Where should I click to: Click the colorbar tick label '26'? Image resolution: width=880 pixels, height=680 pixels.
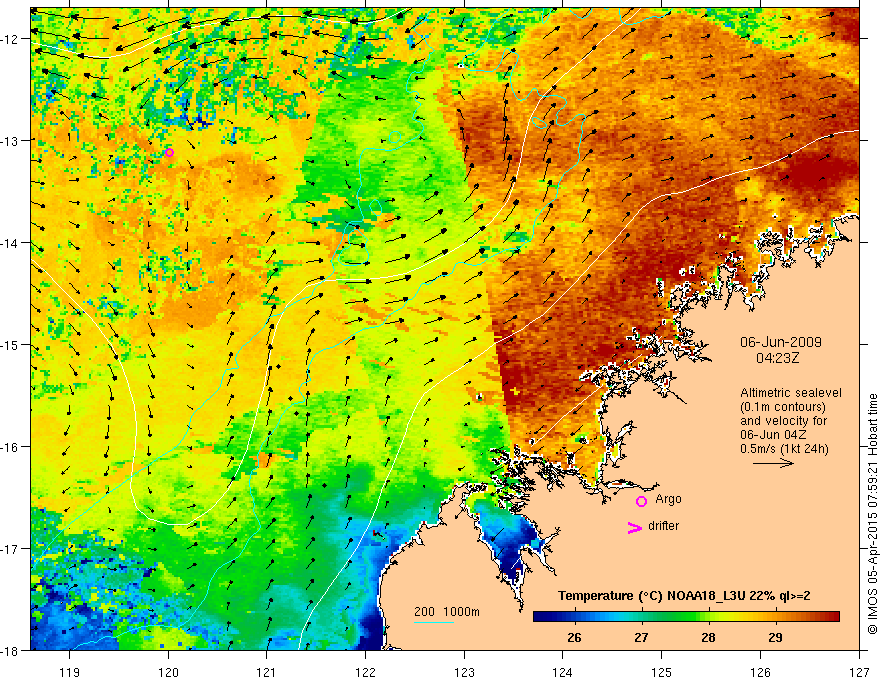point(574,638)
